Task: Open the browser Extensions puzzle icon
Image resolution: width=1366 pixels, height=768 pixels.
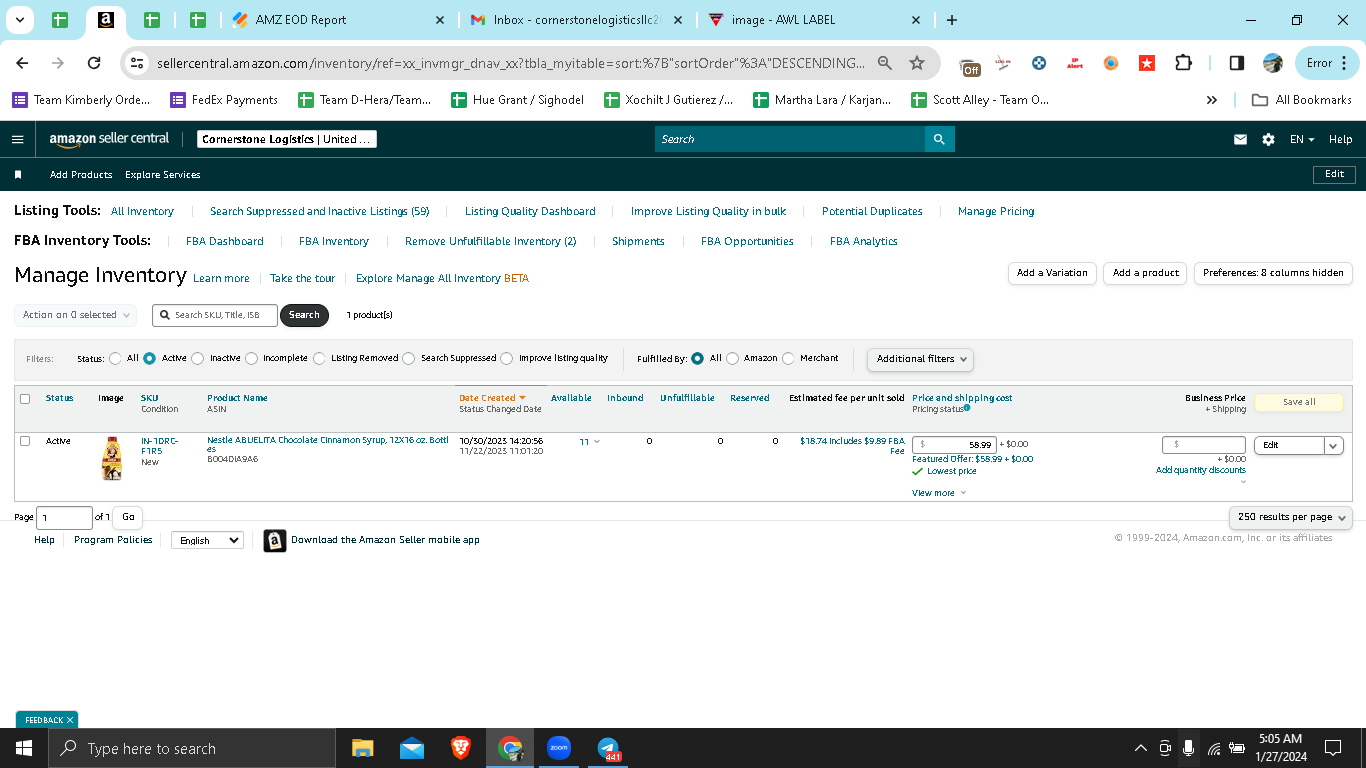Action: 1183,63
